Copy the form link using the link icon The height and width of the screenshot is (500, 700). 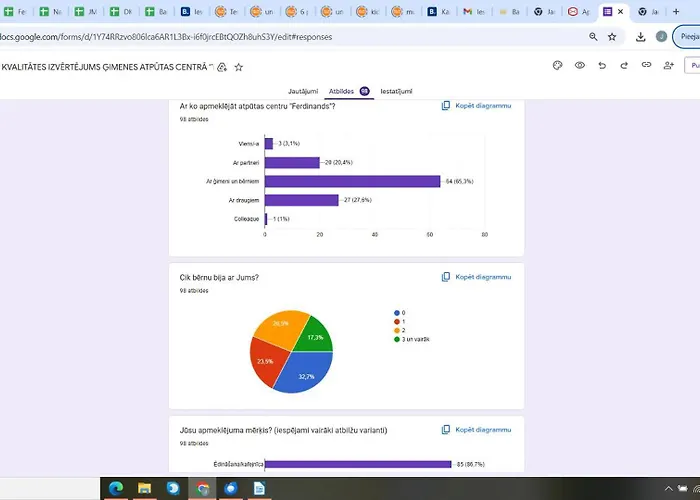click(646, 65)
